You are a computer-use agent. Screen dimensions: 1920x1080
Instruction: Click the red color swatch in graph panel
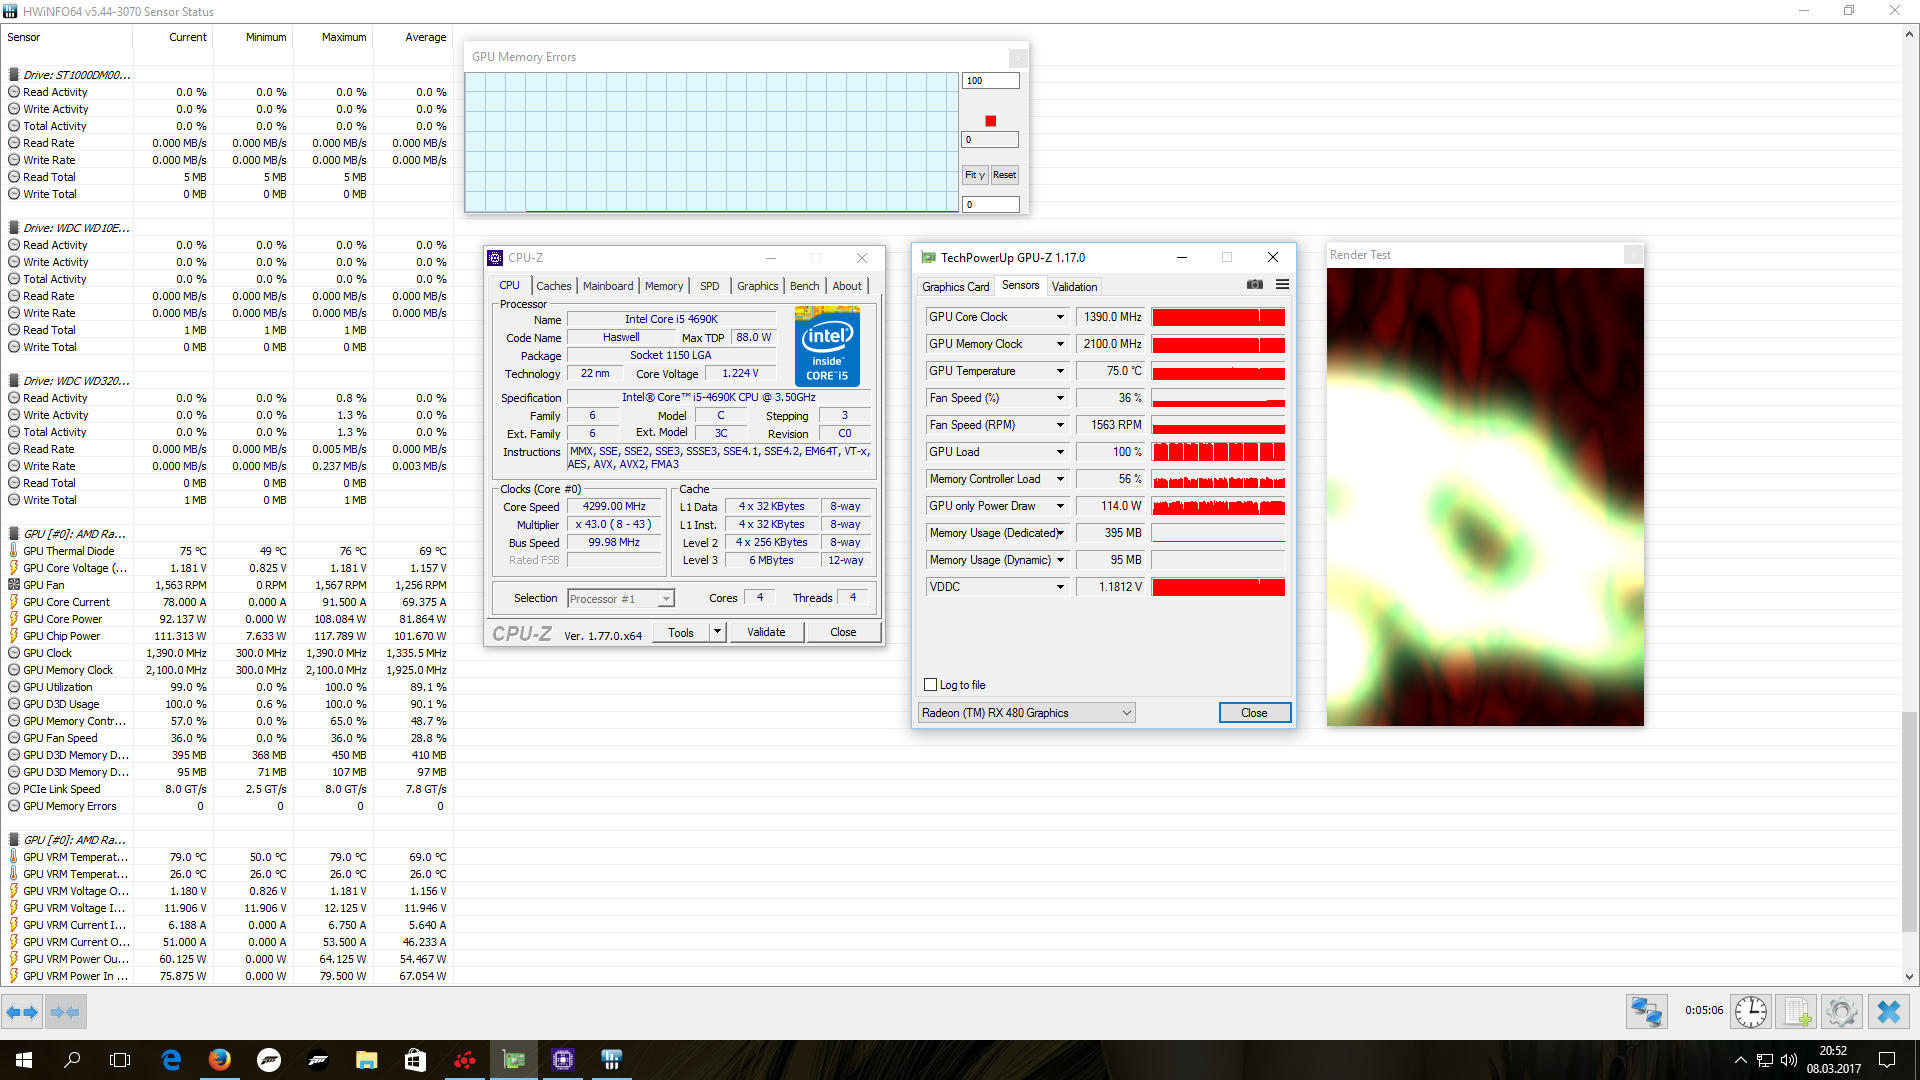point(990,121)
